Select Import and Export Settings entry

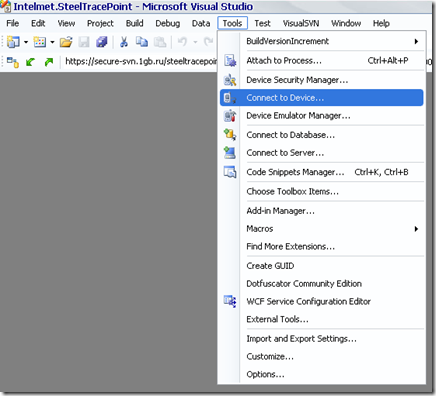322,339
